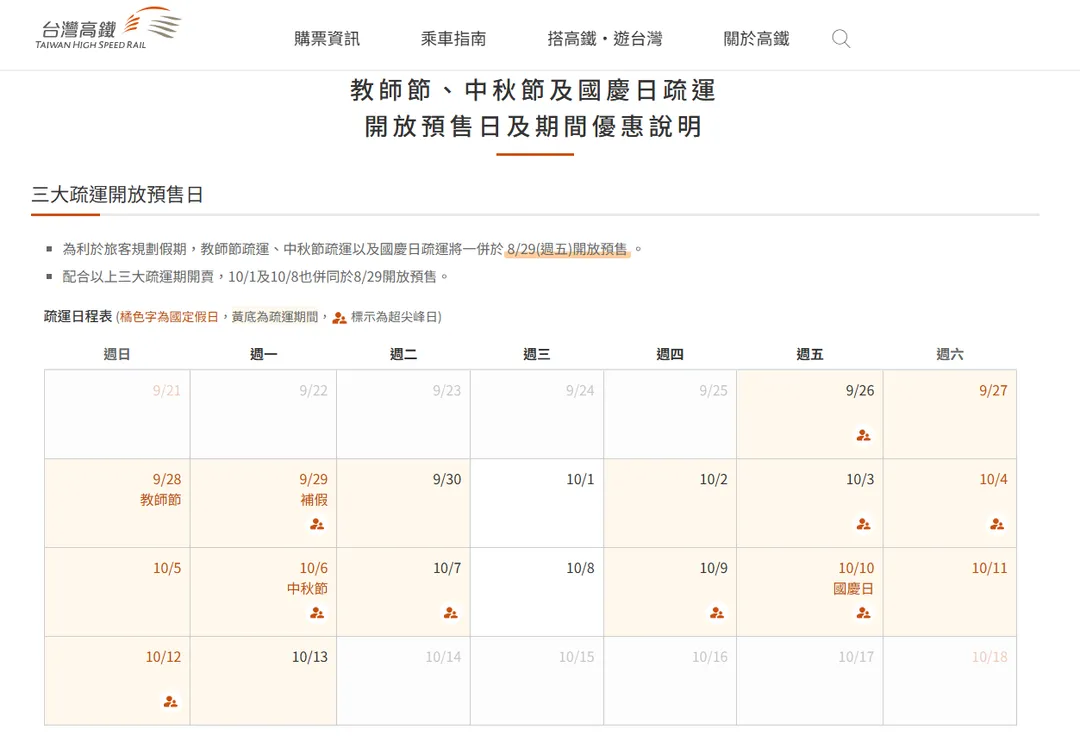Click the 週一 column header
The height and width of the screenshot is (740, 1080).
point(263,354)
